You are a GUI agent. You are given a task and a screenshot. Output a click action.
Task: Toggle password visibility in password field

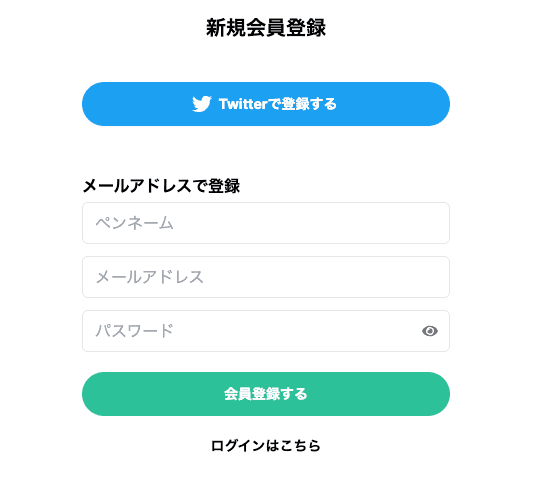(430, 331)
